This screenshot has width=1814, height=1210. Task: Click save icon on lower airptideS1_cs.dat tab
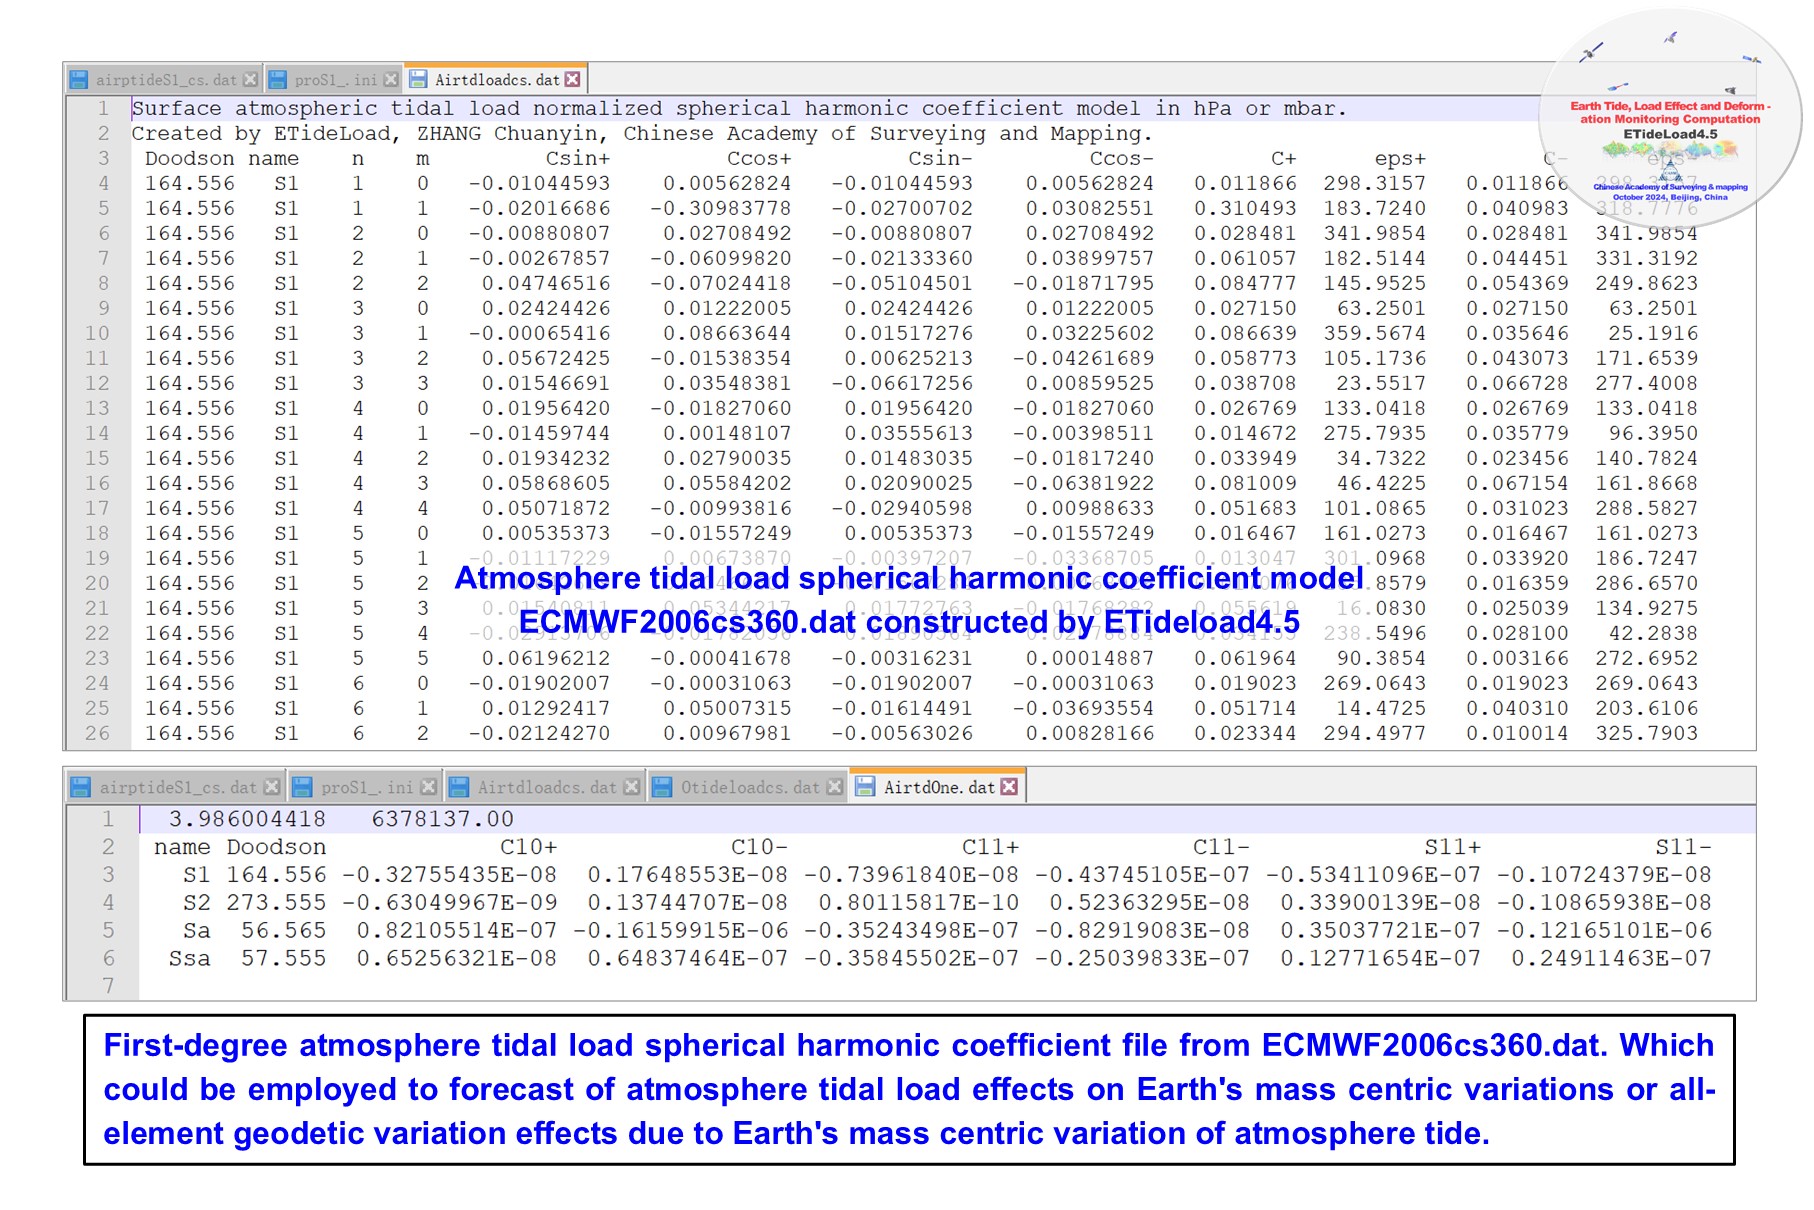81,788
